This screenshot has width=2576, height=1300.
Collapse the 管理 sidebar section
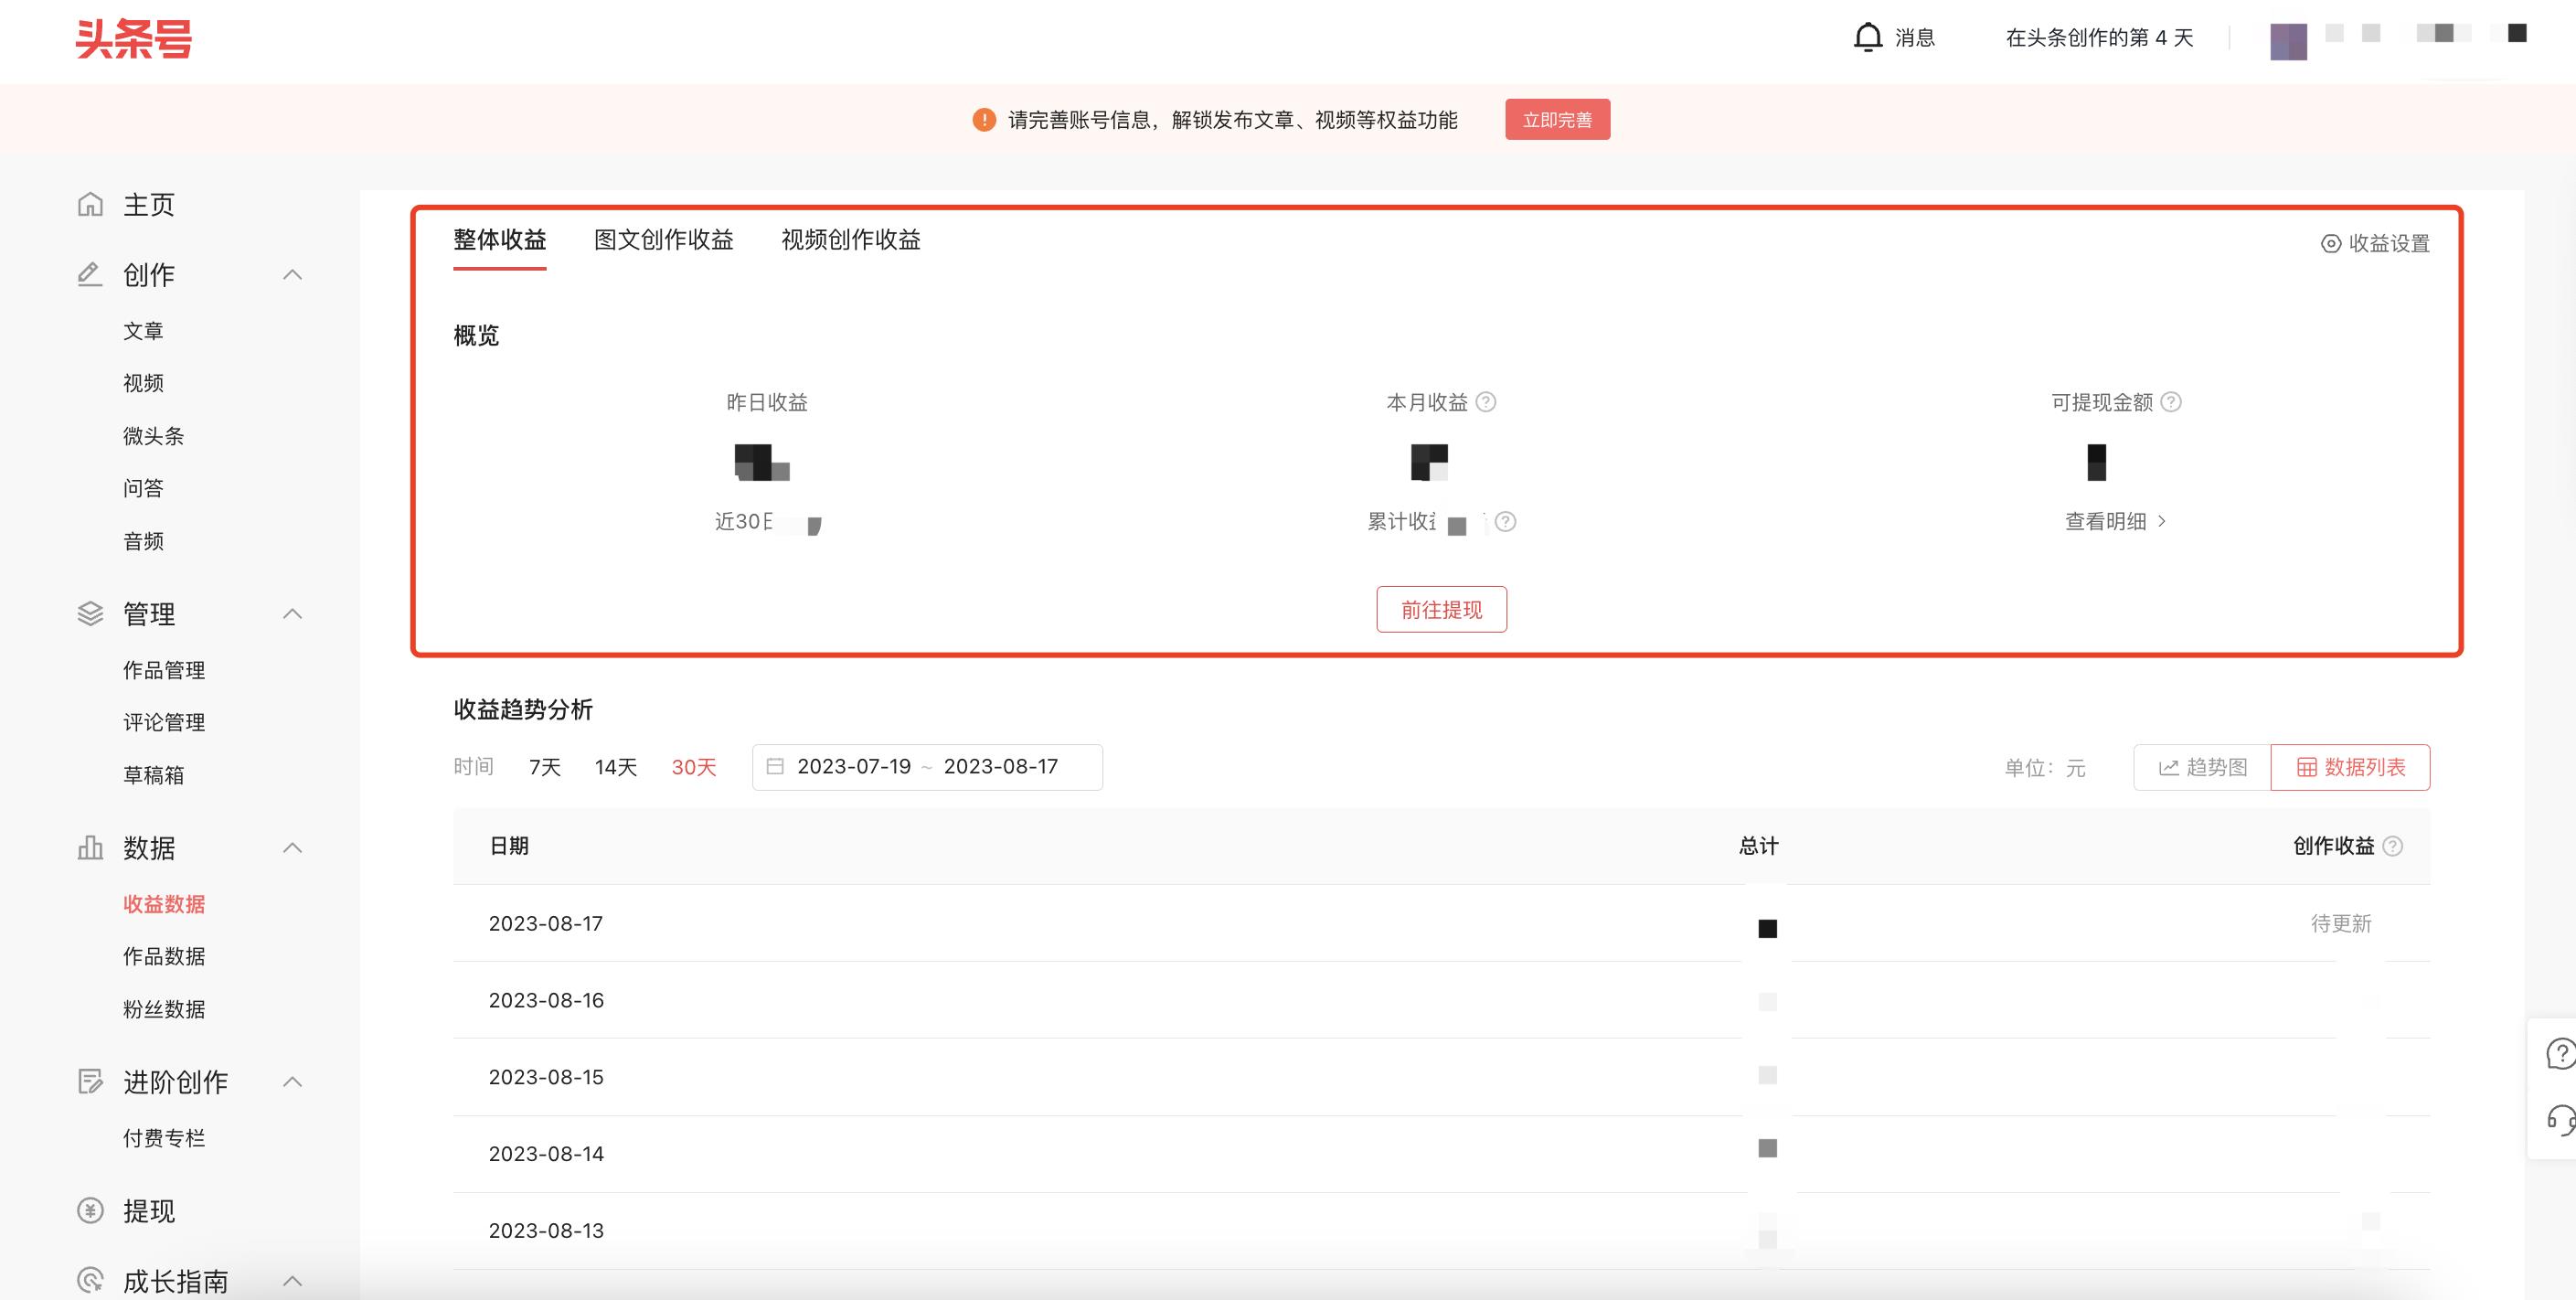coord(292,614)
